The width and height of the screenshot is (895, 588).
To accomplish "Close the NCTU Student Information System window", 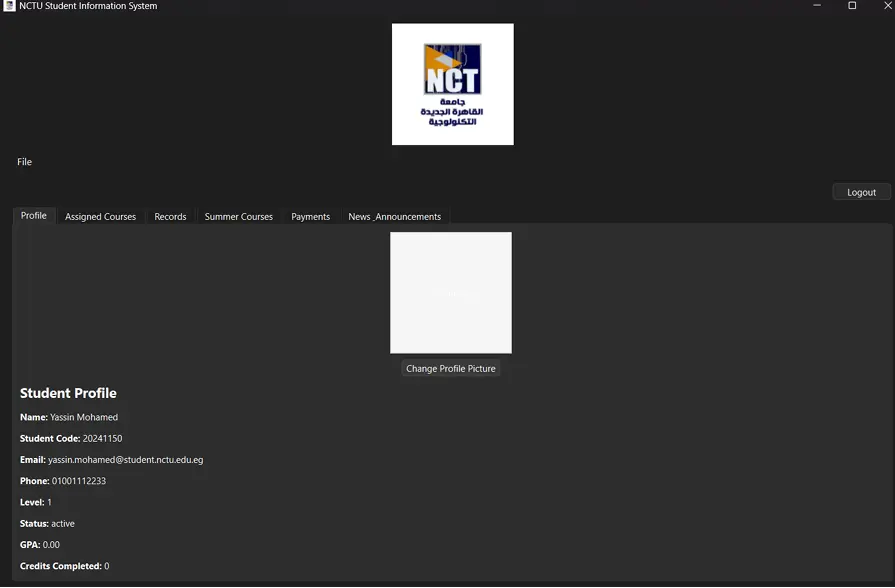I will point(888,6).
